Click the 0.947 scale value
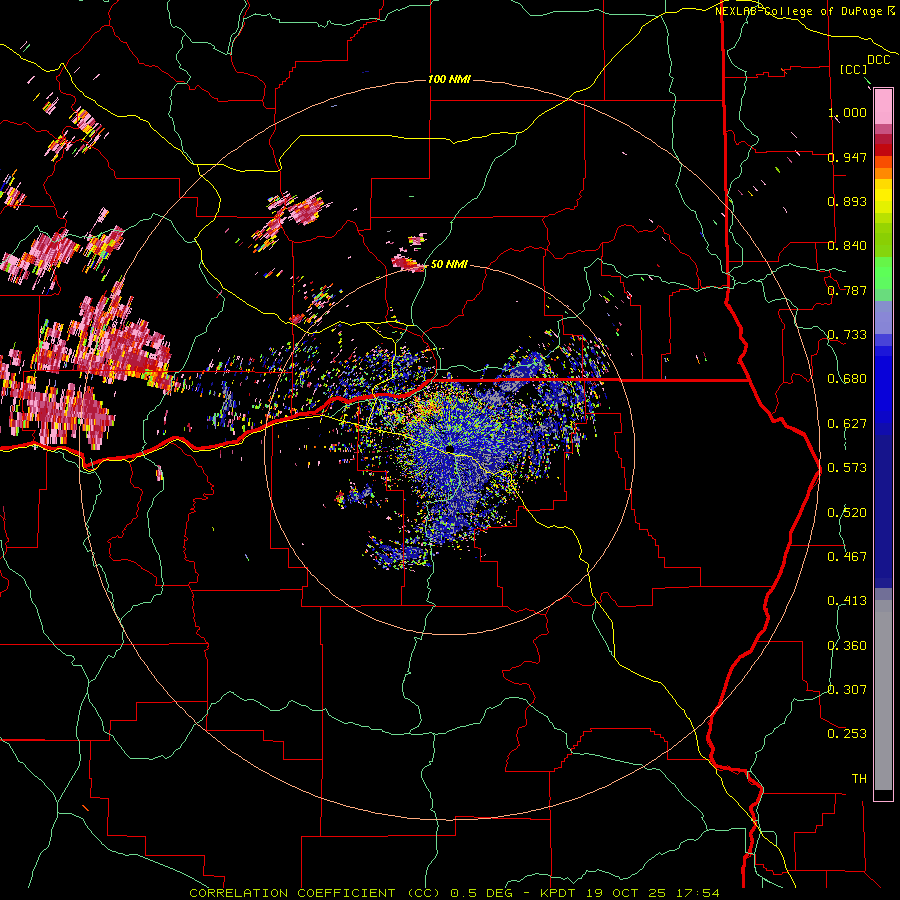 click(x=847, y=157)
